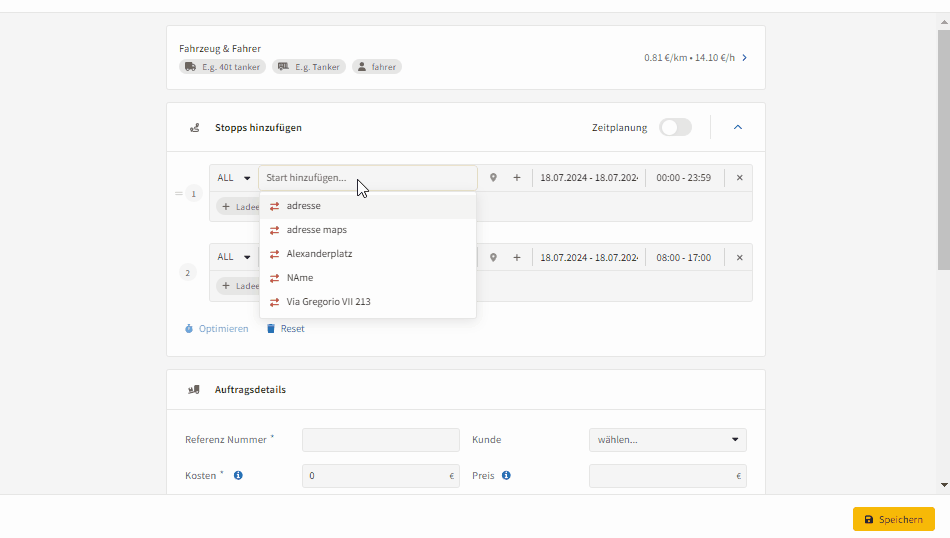Expand Fahrzeug & Fahrer details chevron
950x538 pixels.
744,58
